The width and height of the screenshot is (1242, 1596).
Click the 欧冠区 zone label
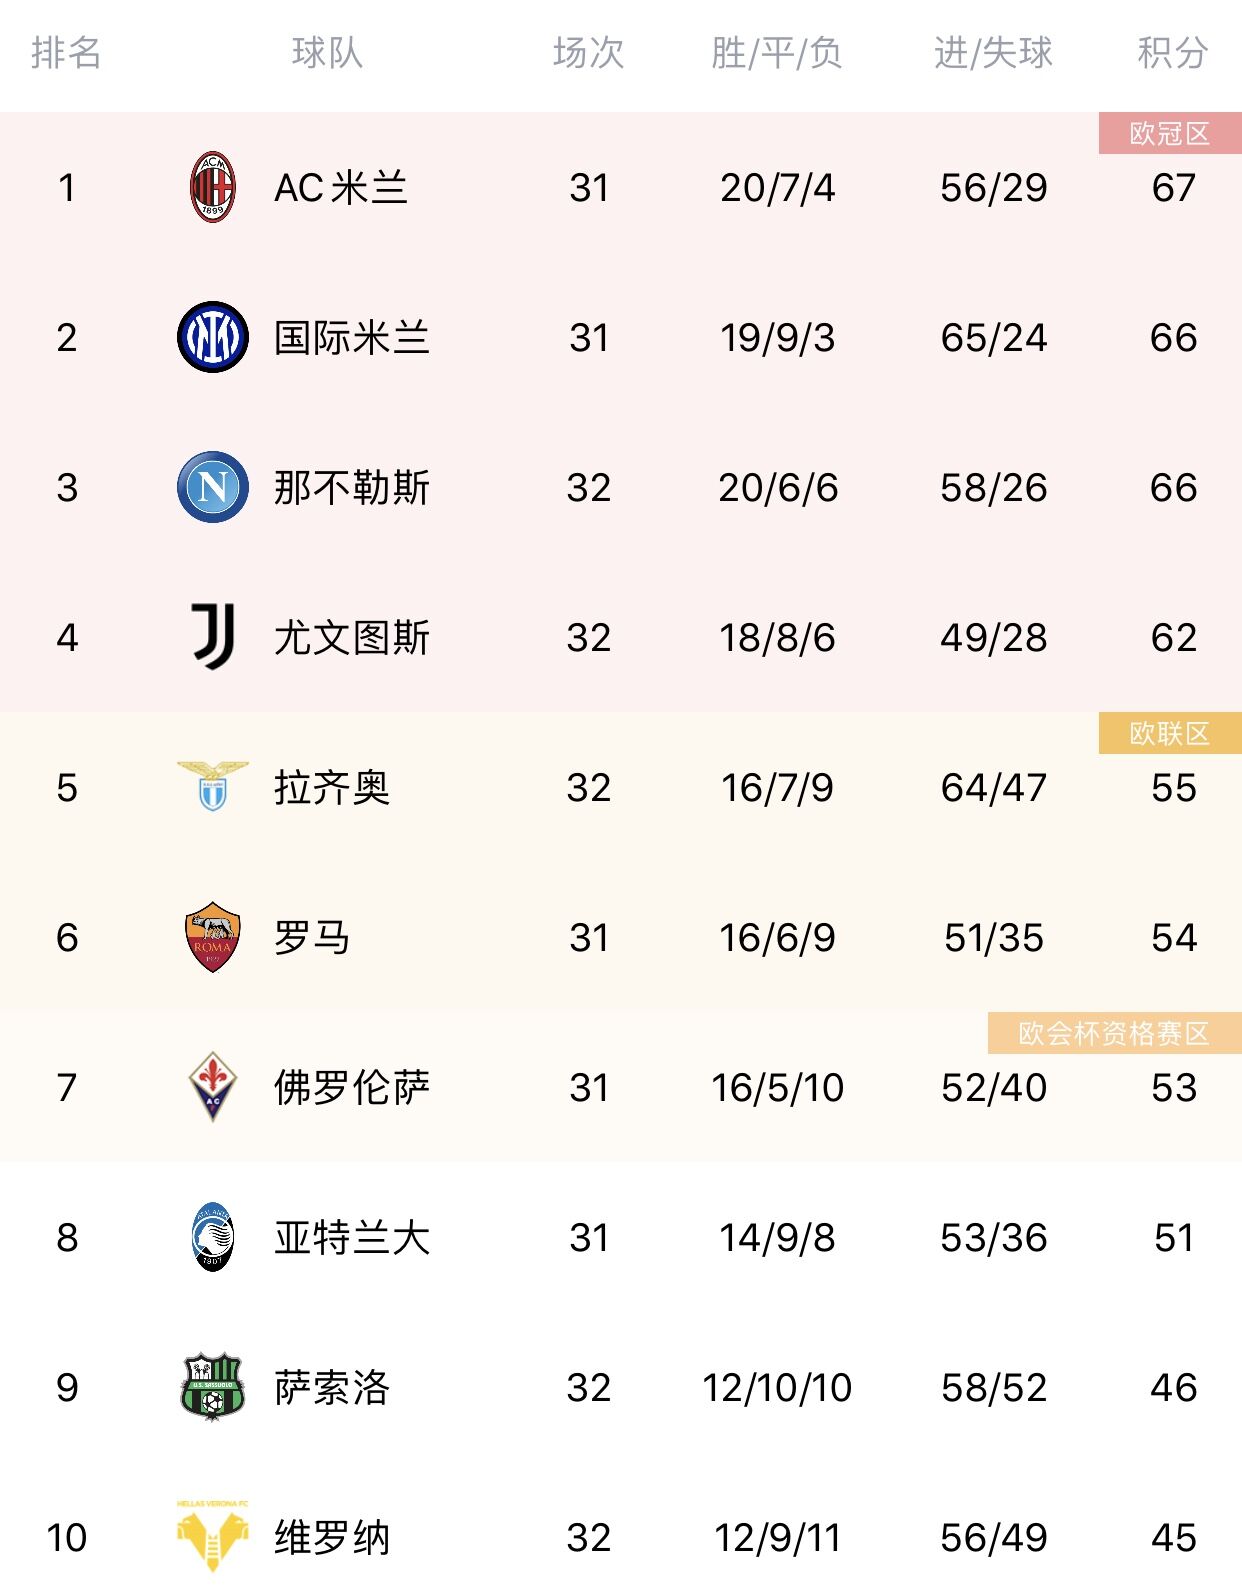1170,133
